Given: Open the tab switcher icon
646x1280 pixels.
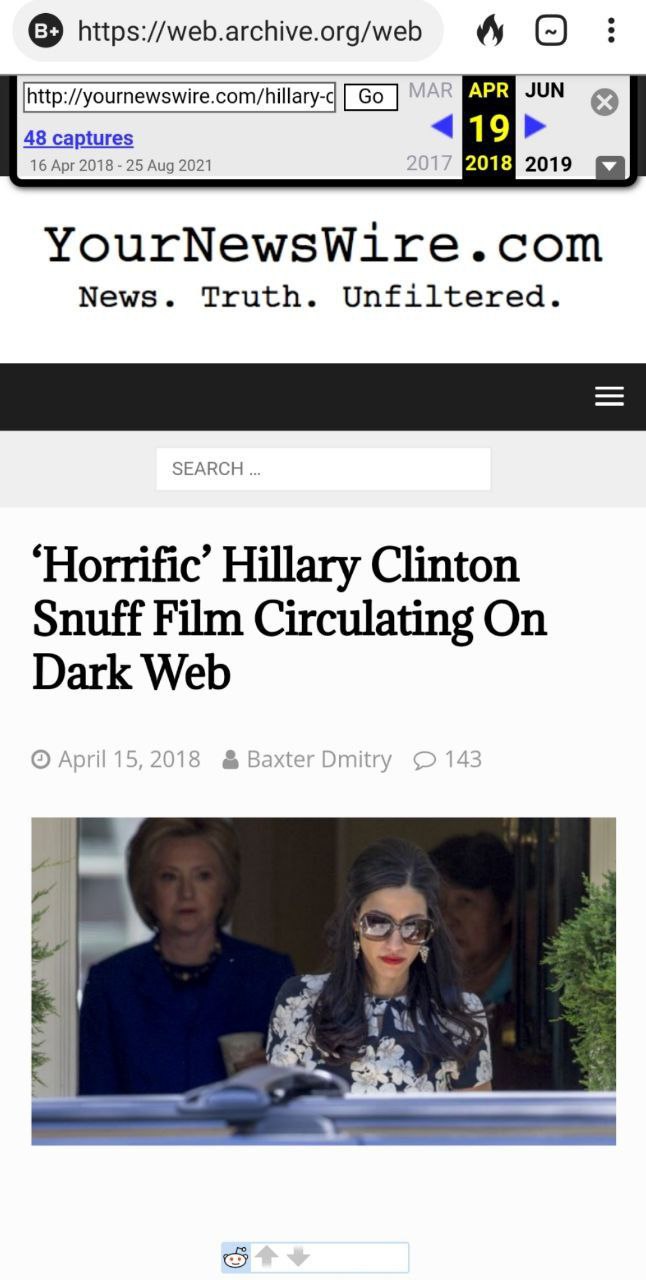Looking at the screenshot, I should (x=551, y=31).
